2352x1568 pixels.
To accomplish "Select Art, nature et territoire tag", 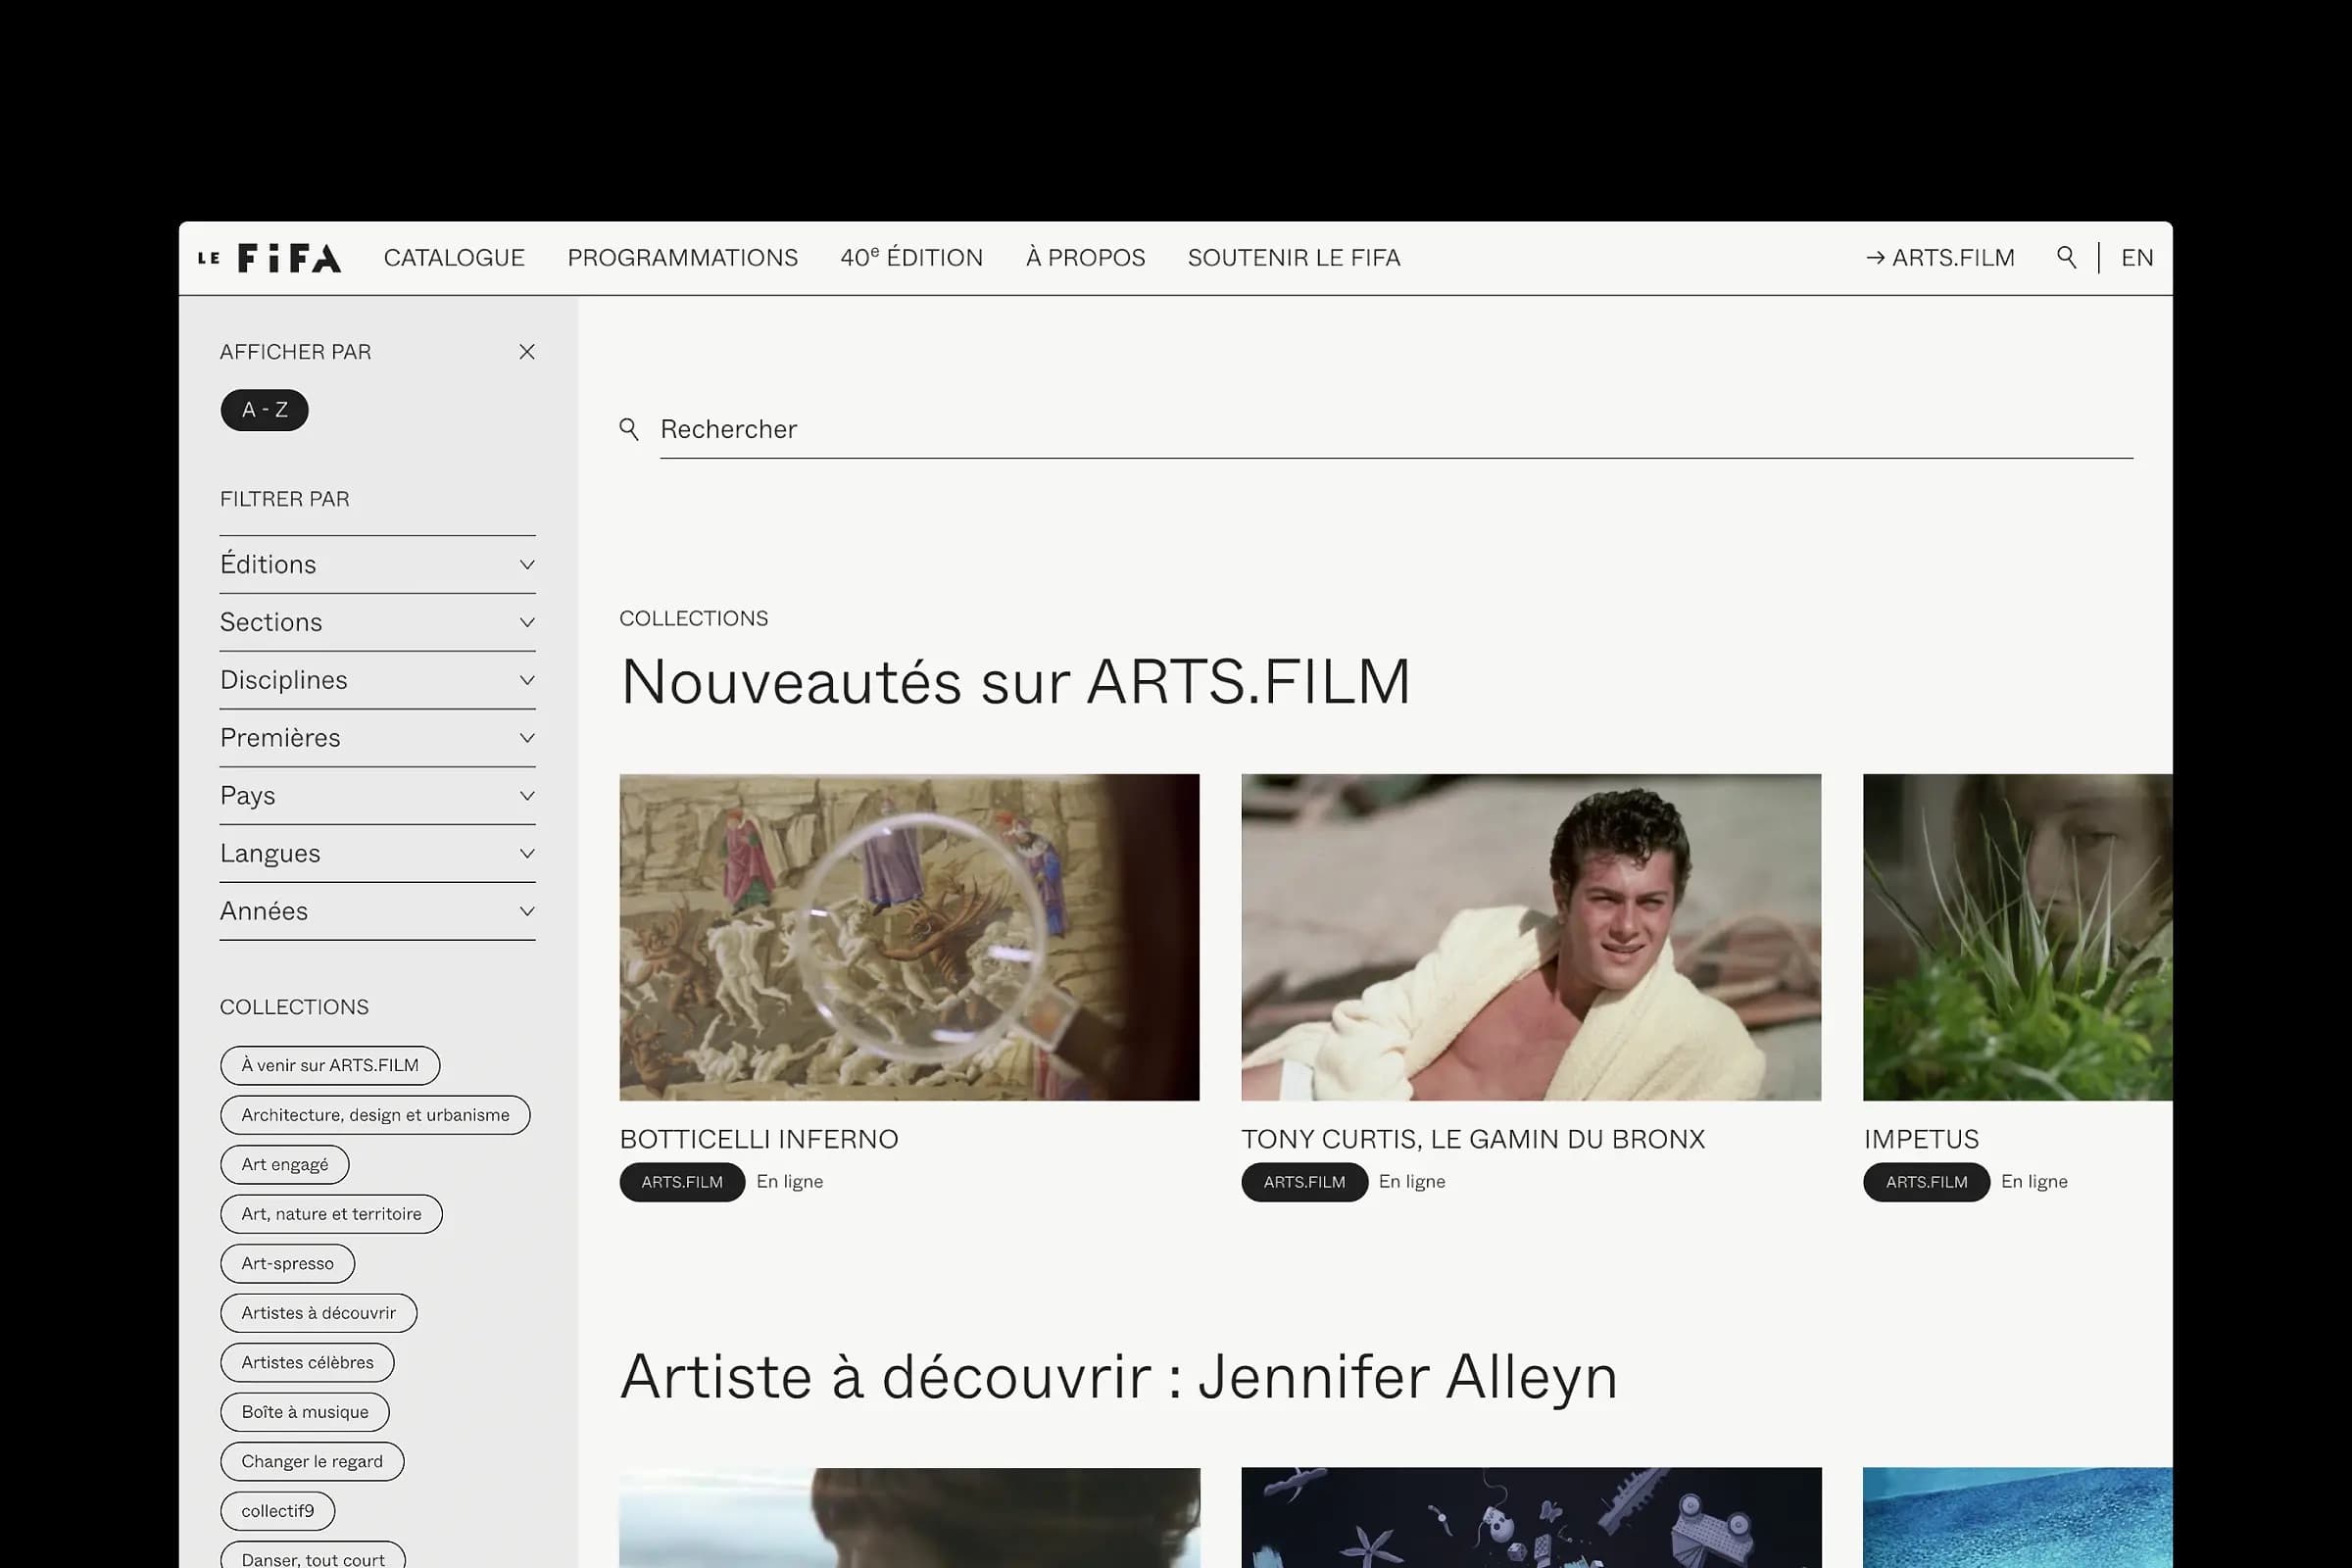I will [331, 1214].
